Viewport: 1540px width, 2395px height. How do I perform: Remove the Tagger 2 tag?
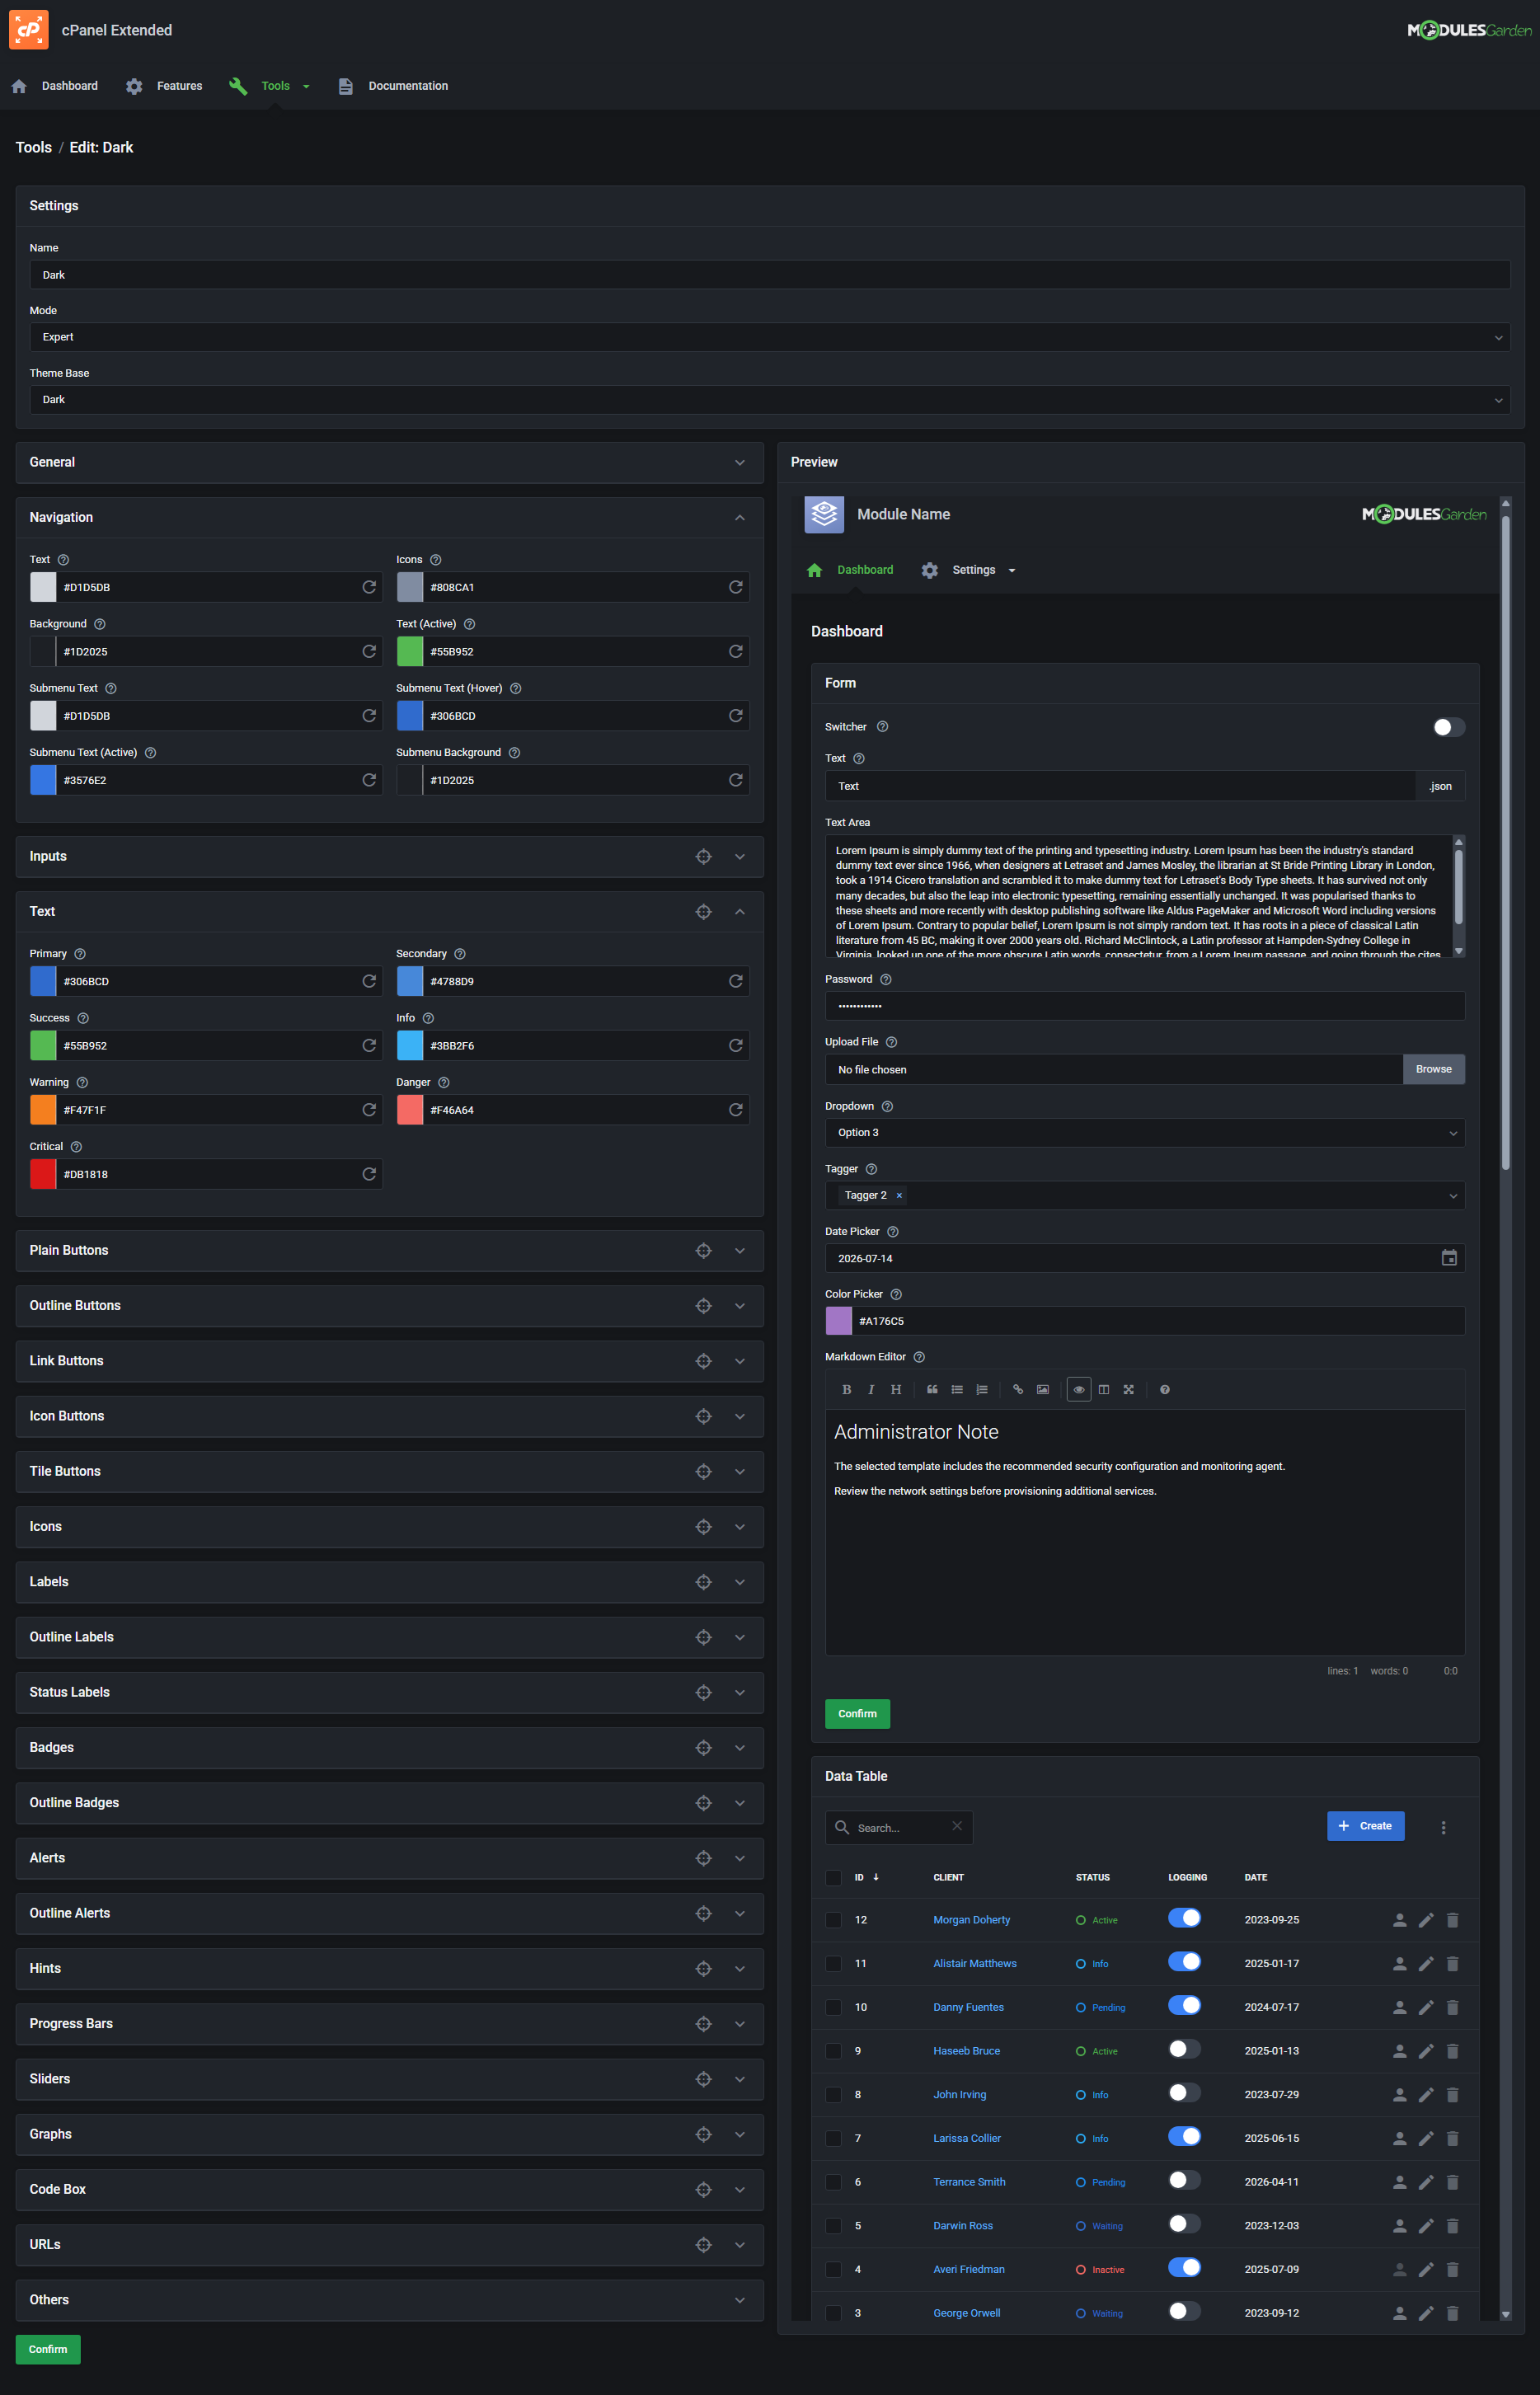pos(899,1195)
